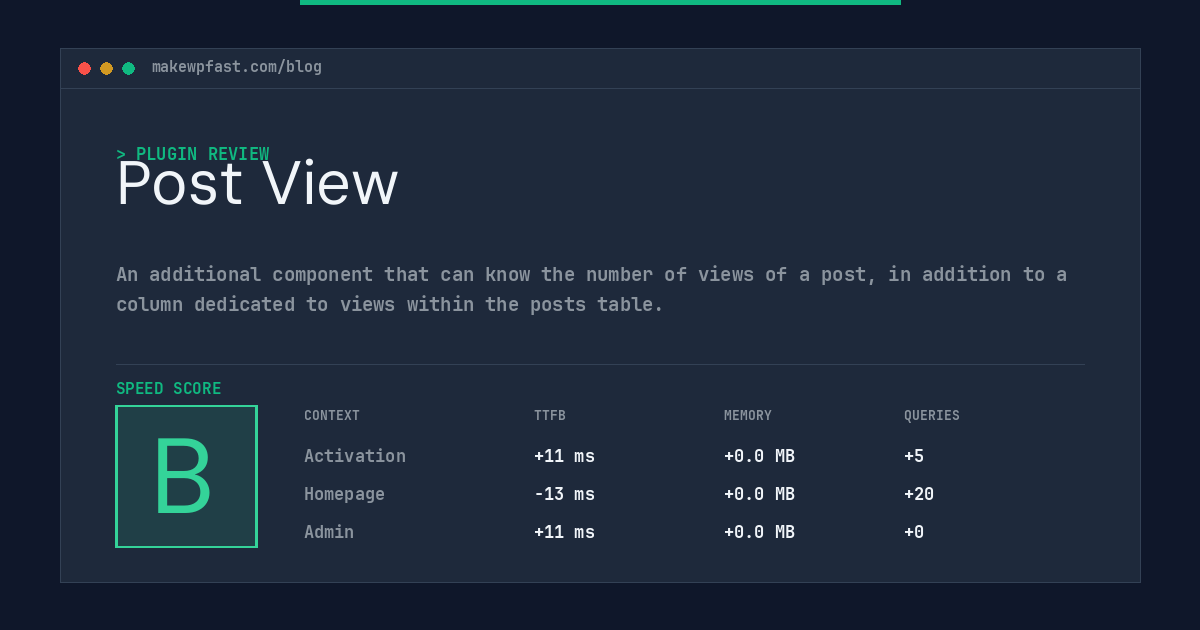This screenshot has height=630, width=1200.
Task: Click the QUERIES column header
Action: point(932,415)
